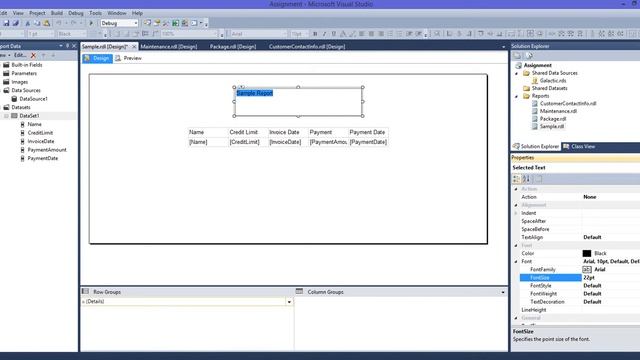This screenshot has height=360, width=640.
Task: Collapse the Shared Data Sources folder
Action: pos(517,73)
